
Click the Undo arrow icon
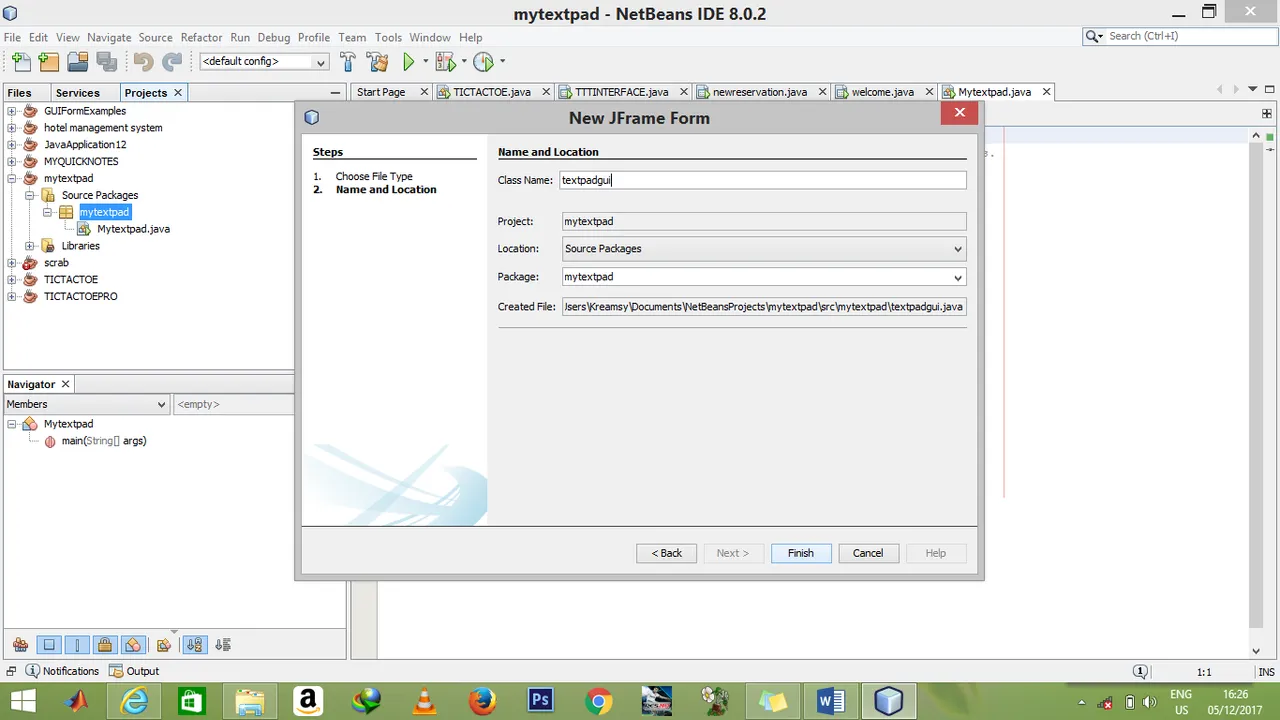144,62
